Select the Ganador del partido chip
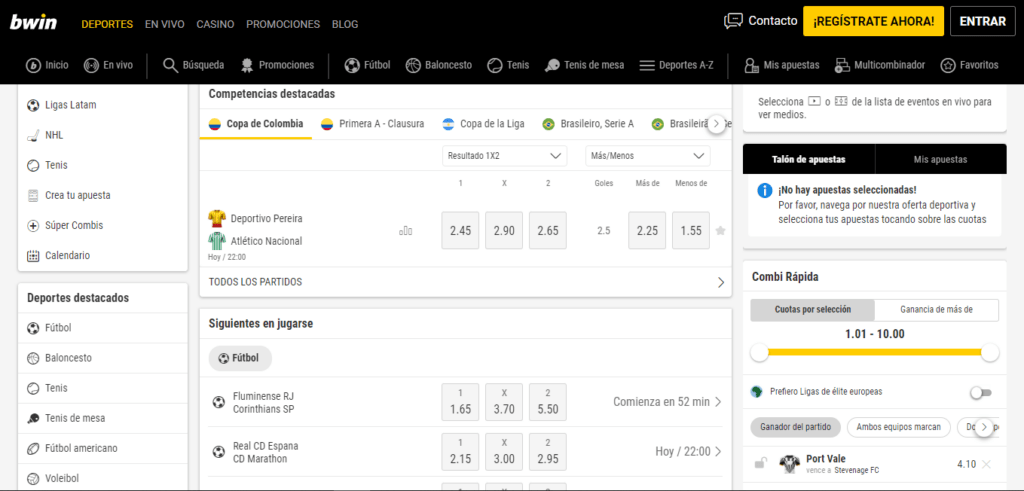Image resolution: width=1024 pixels, height=491 pixels. tap(795, 428)
